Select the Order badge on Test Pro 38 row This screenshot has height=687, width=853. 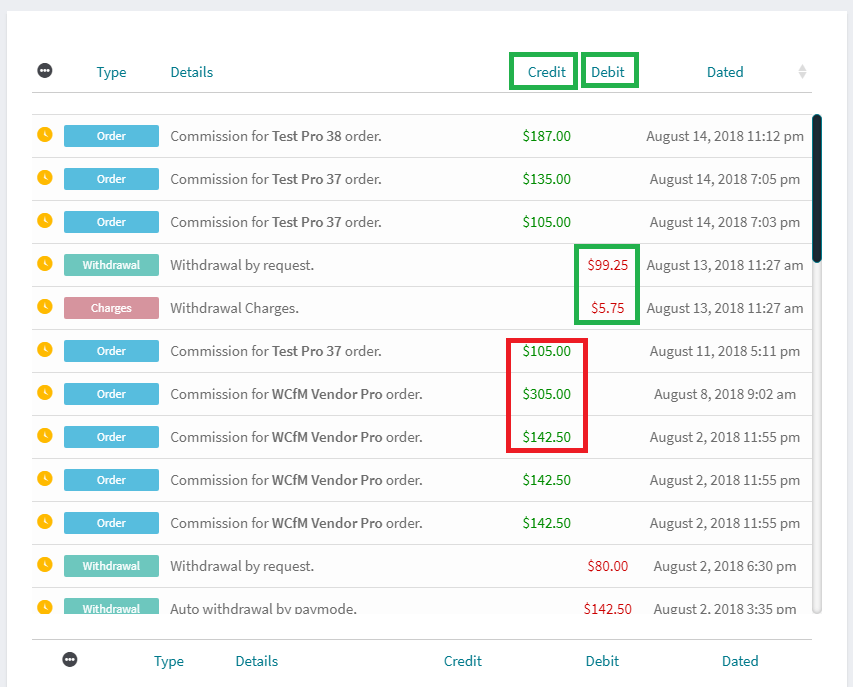click(x=111, y=135)
